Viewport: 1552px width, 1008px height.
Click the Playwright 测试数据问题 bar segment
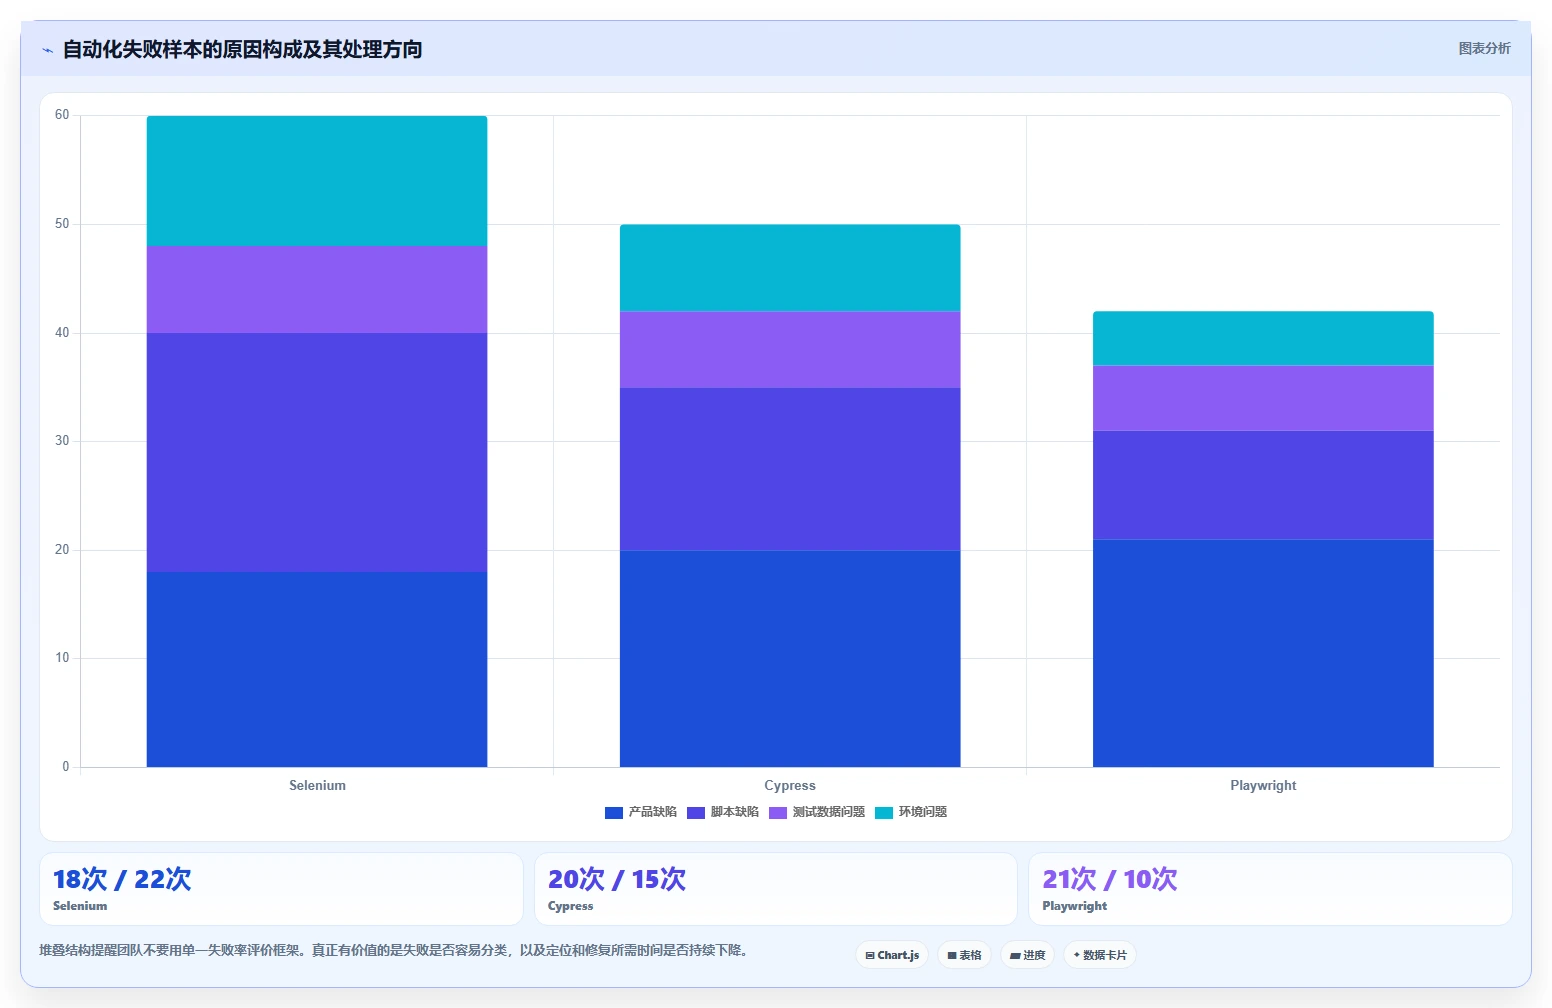1263,398
